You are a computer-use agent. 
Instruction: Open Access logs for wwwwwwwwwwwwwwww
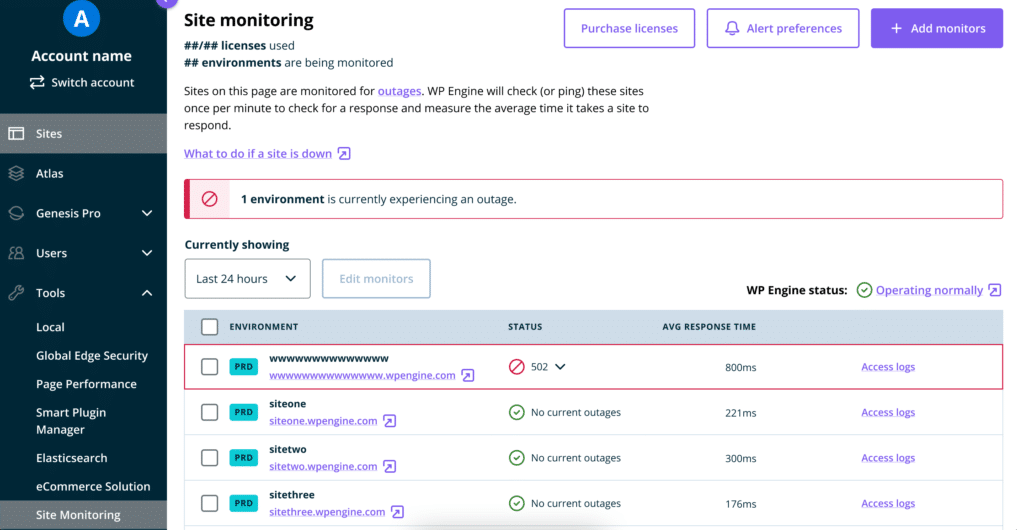888,367
